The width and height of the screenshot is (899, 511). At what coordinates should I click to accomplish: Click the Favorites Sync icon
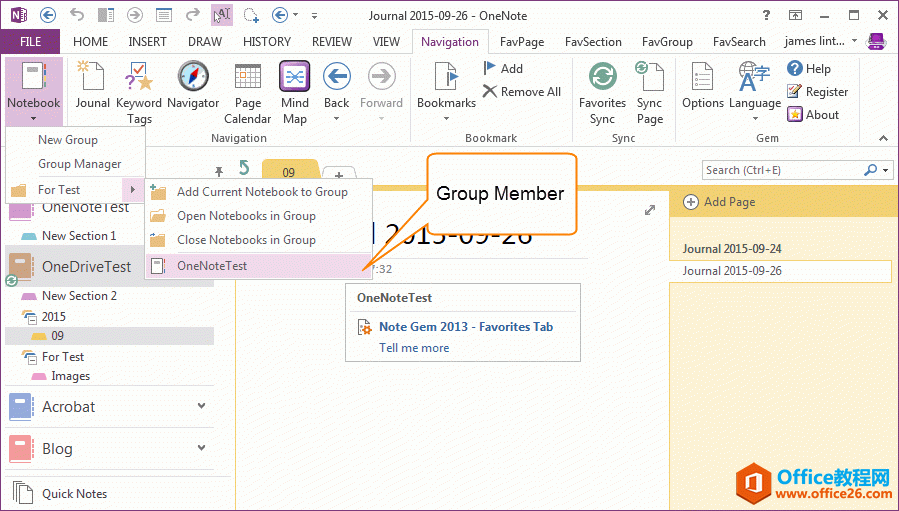click(602, 78)
